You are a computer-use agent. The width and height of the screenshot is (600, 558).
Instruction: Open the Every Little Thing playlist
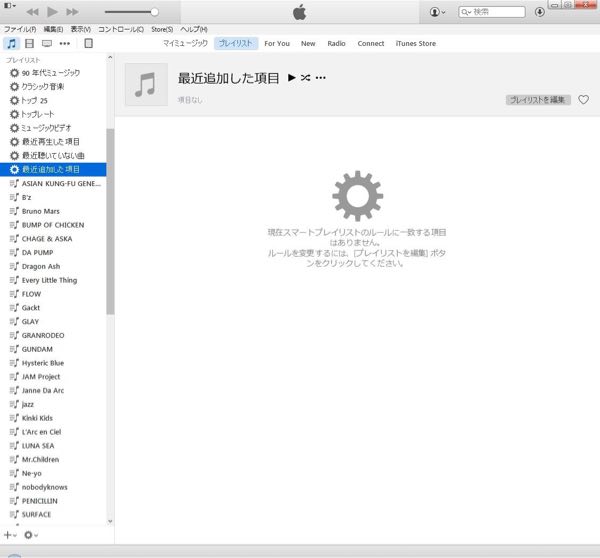[53, 280]
